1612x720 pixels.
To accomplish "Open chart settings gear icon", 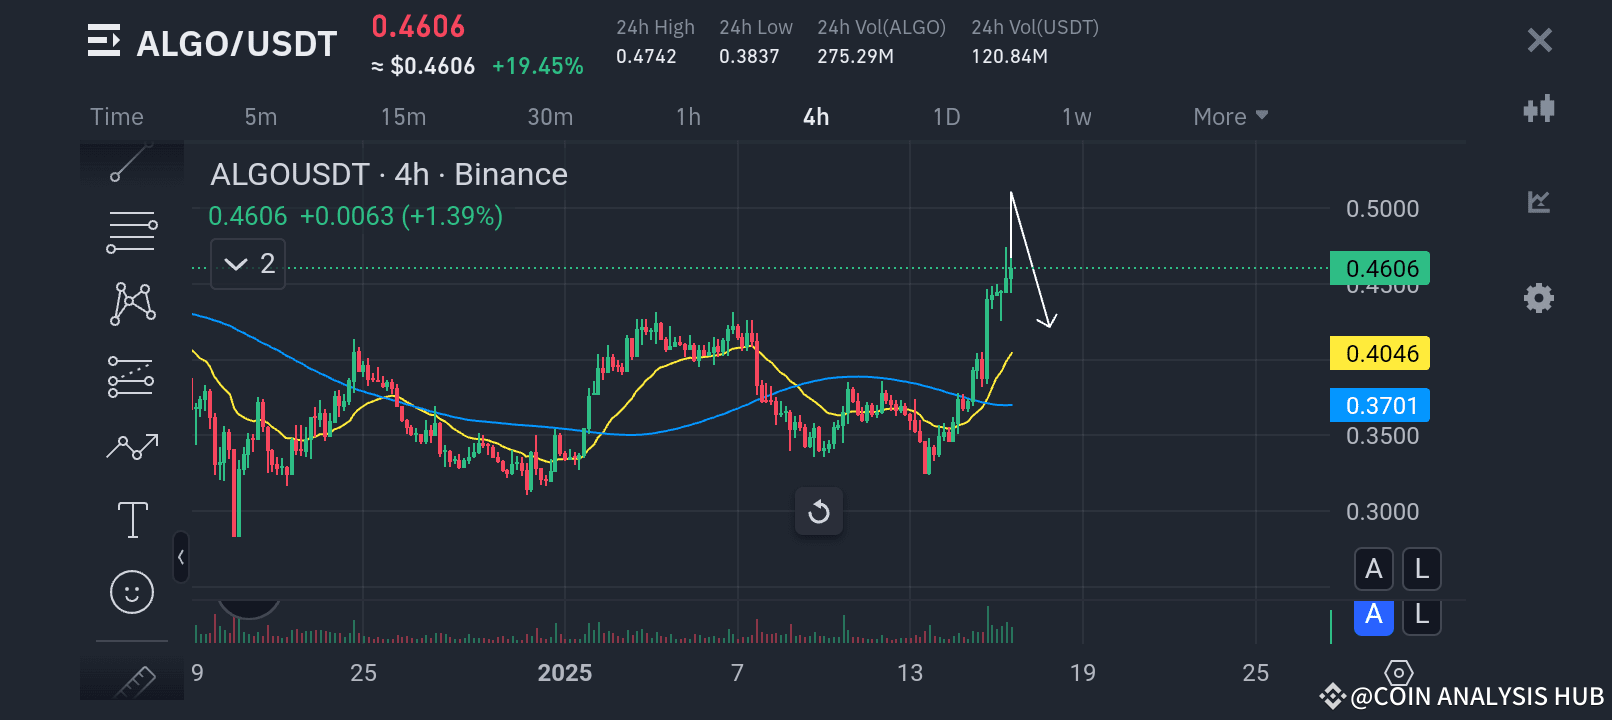I will [1539, 298].
